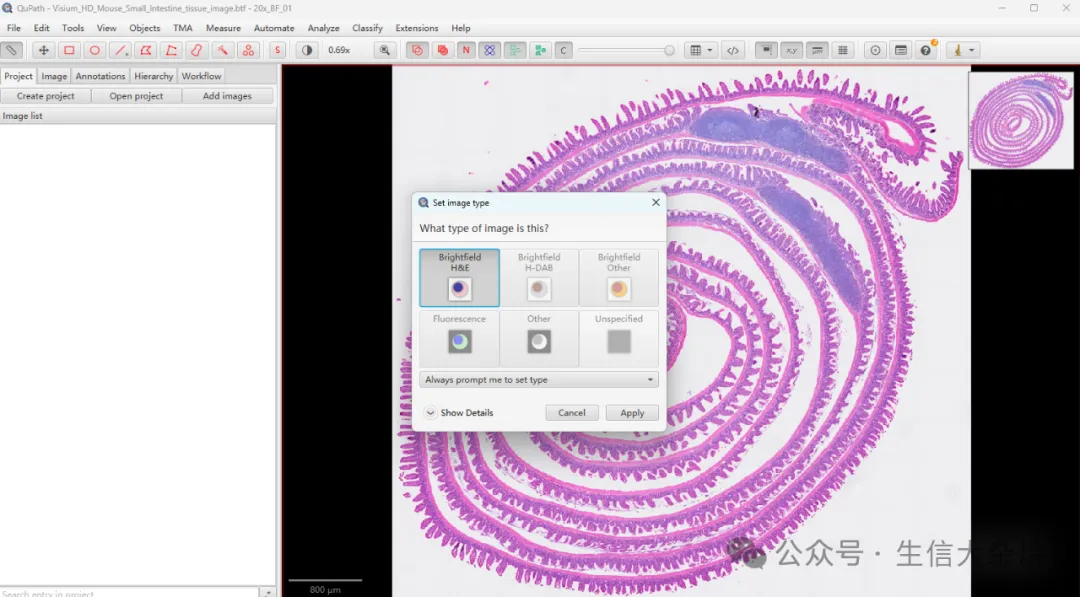Open the Extensions menu
The width and height of the screenshot is (1080, 597).
pos(417,28)
